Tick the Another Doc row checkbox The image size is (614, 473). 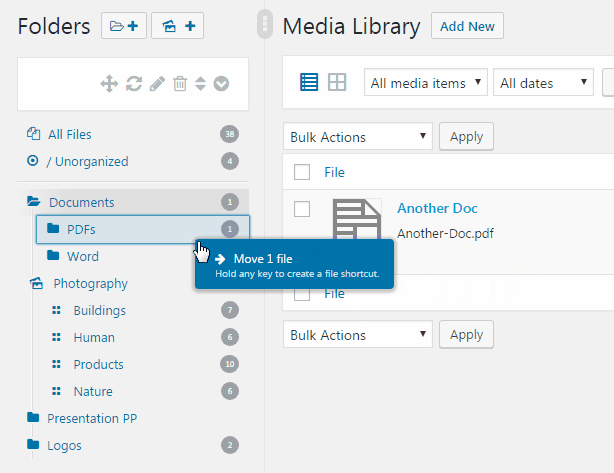302,209
